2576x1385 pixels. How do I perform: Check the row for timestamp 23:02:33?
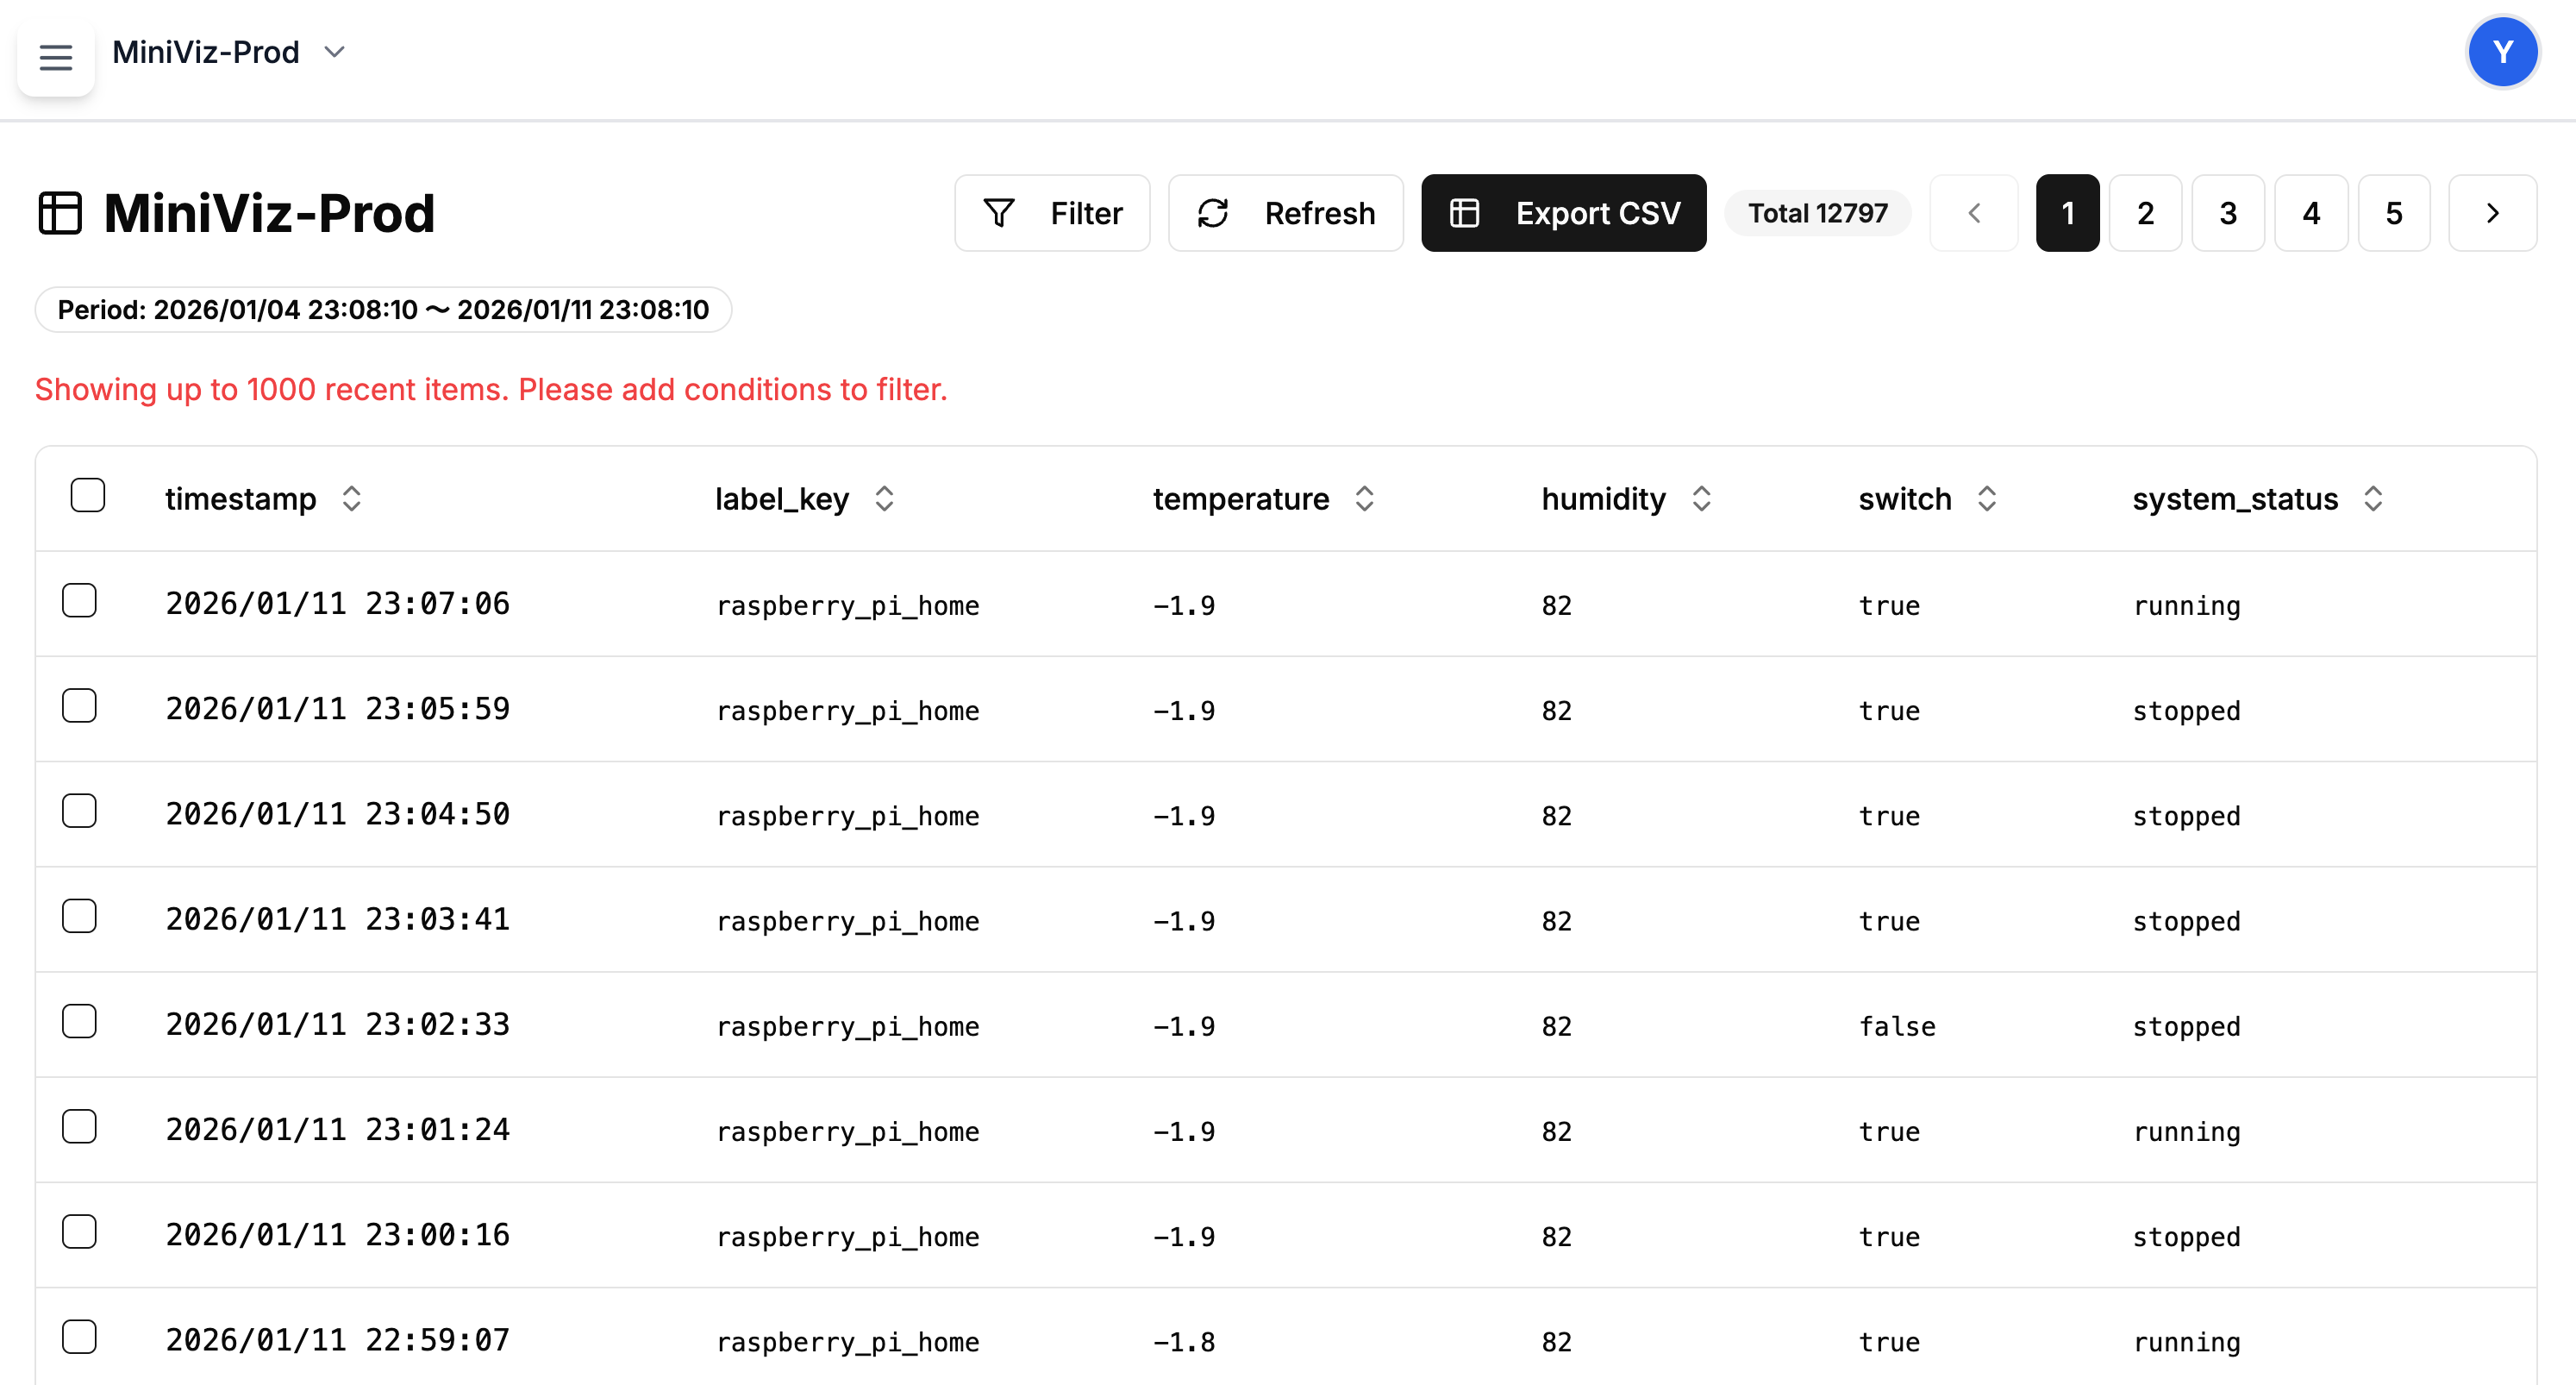79,1021
